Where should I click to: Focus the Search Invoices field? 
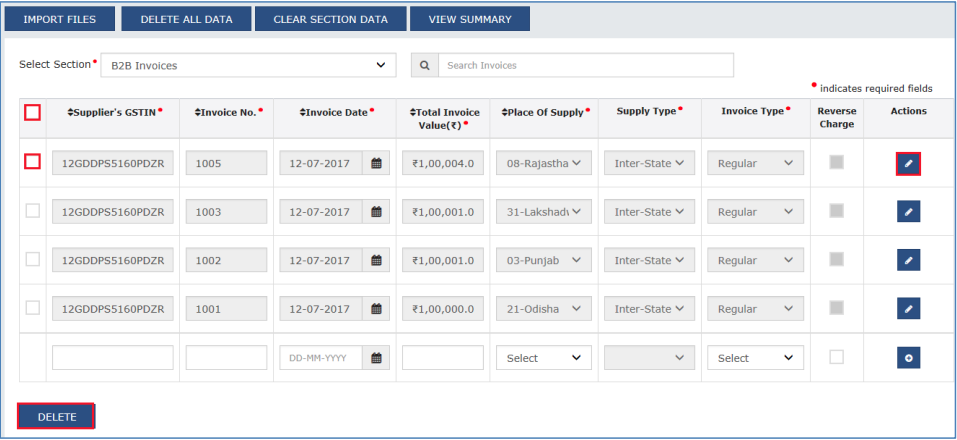[586, 65]
